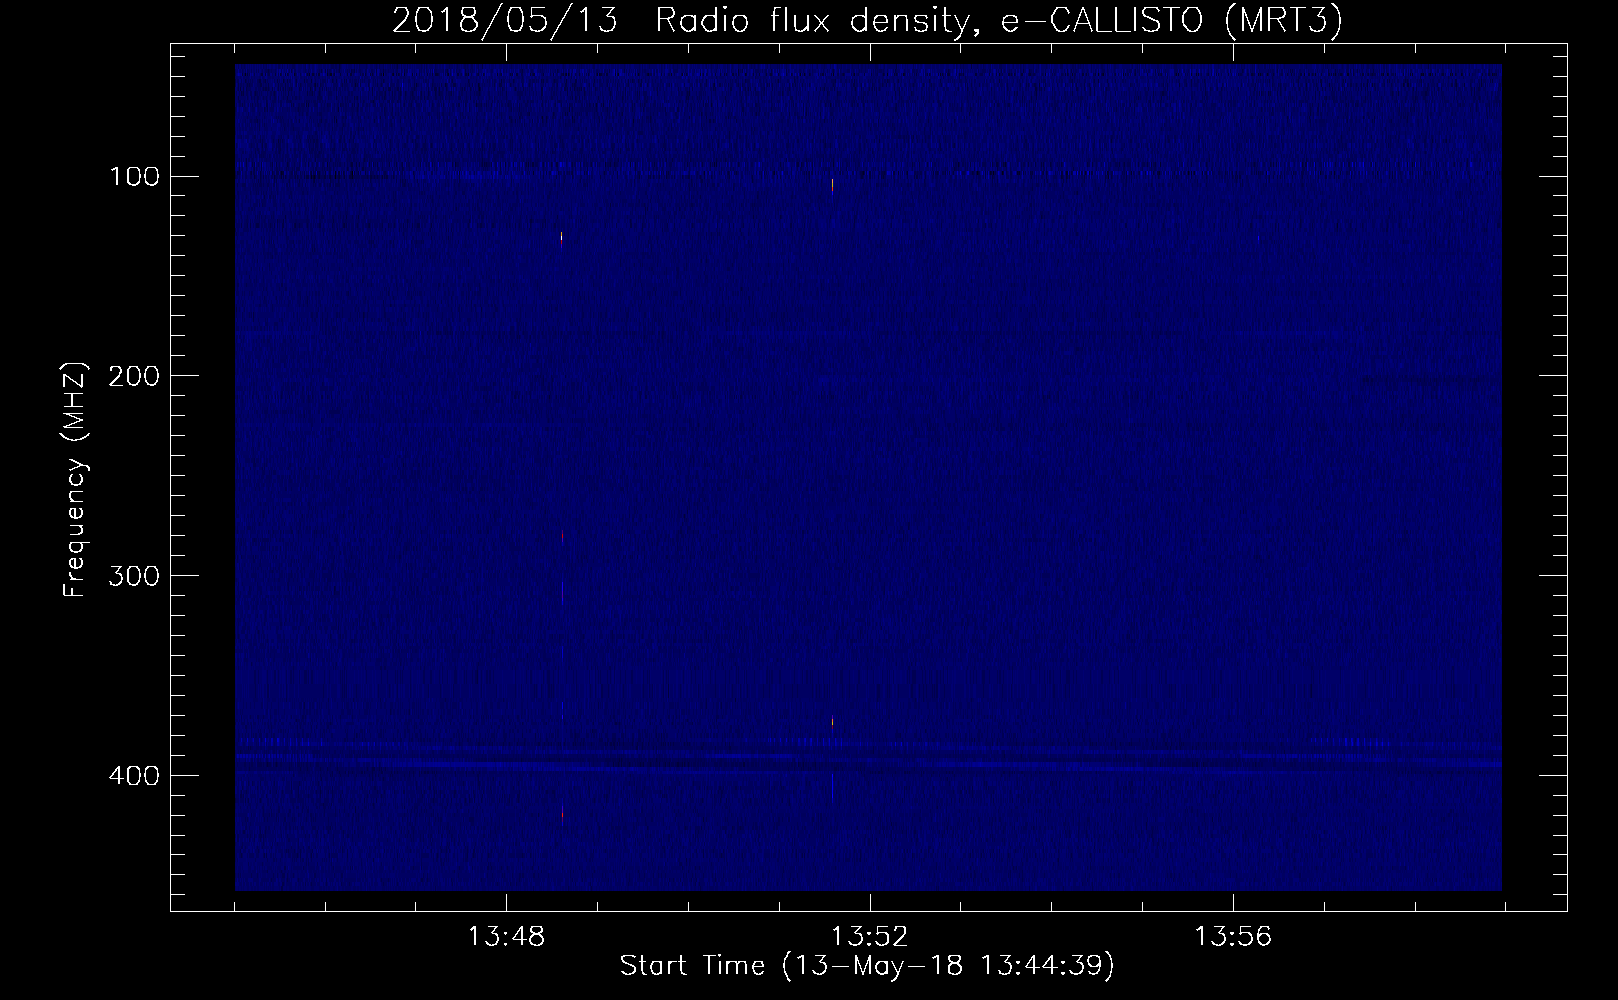Click the 13:56 time tick label

tap(1233, 937)
